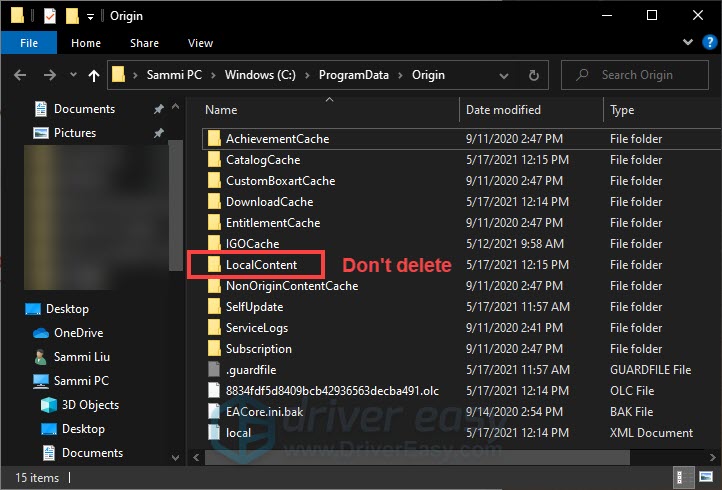Select CustomBoxartCache folder icon

pos(214,180)
